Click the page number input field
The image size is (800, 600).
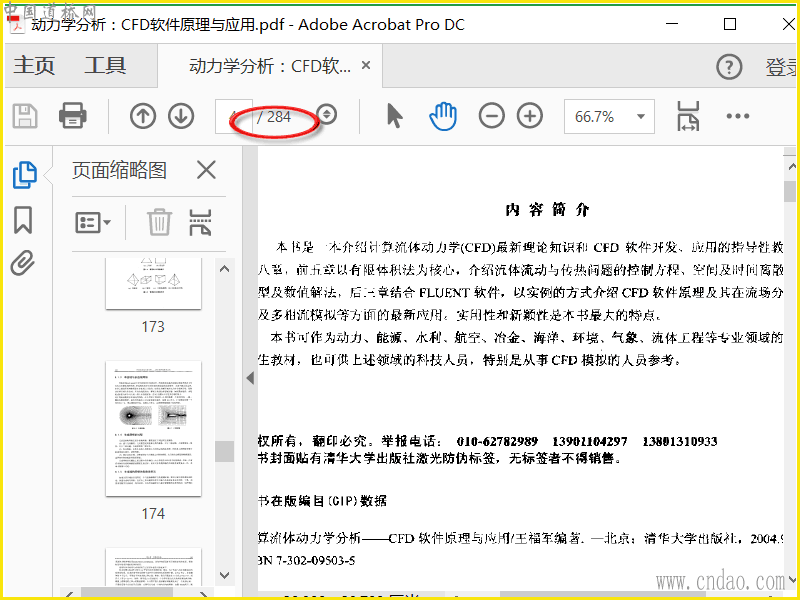tap(234, 117)
